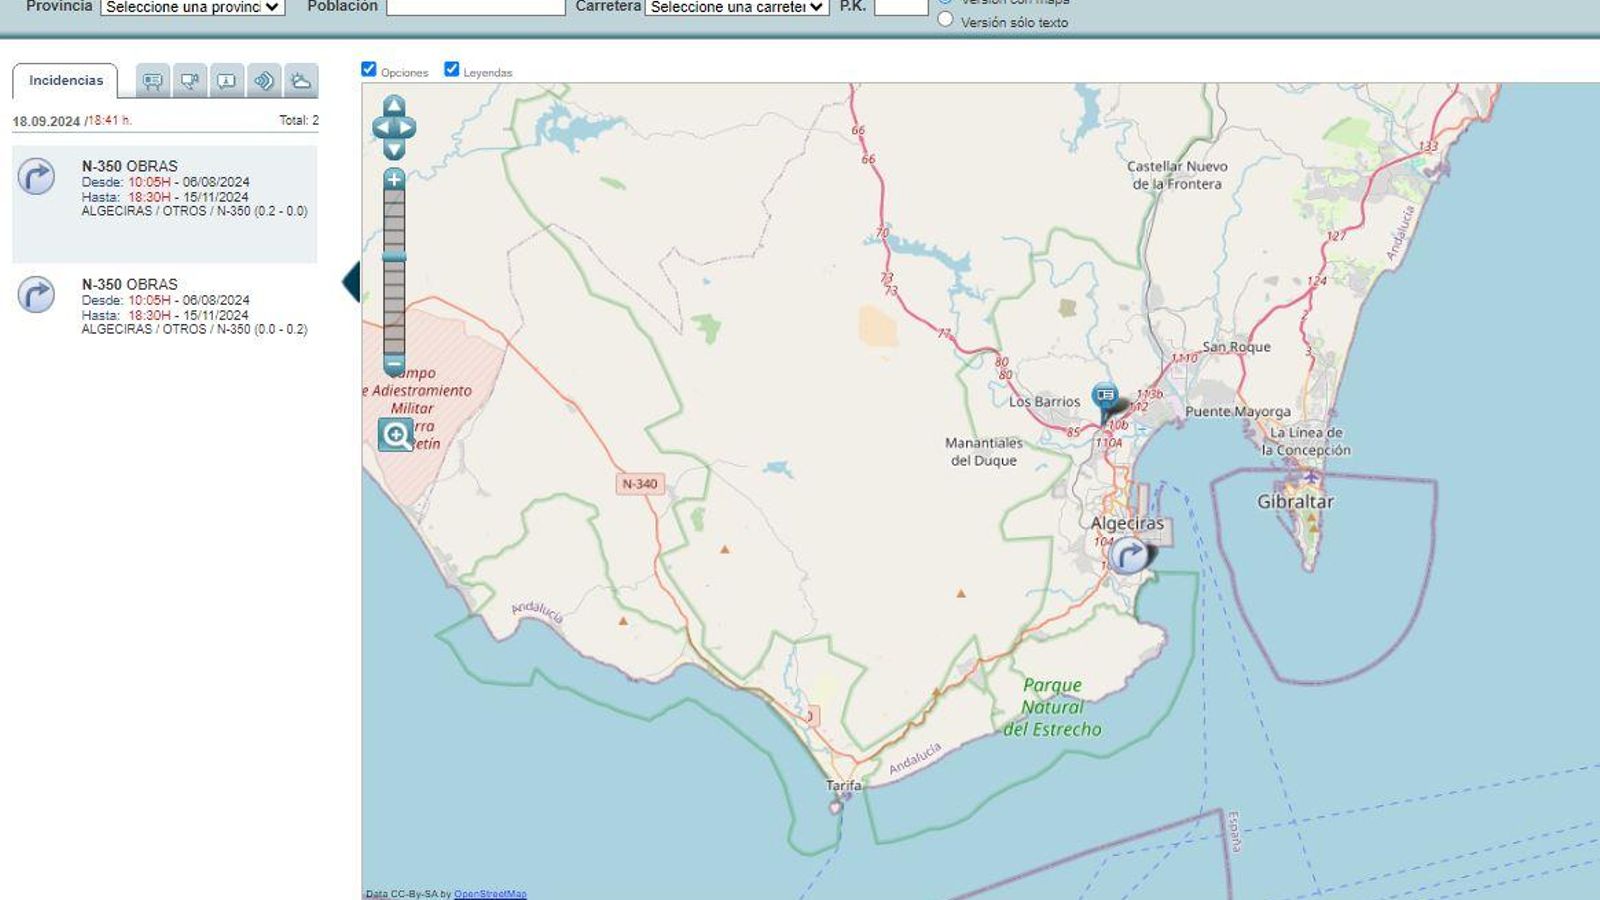Click the turn icon of incident N-350 (0.2 - 0.0)
The height and width of the screenshot is (900, 1600).
point(36,177)
